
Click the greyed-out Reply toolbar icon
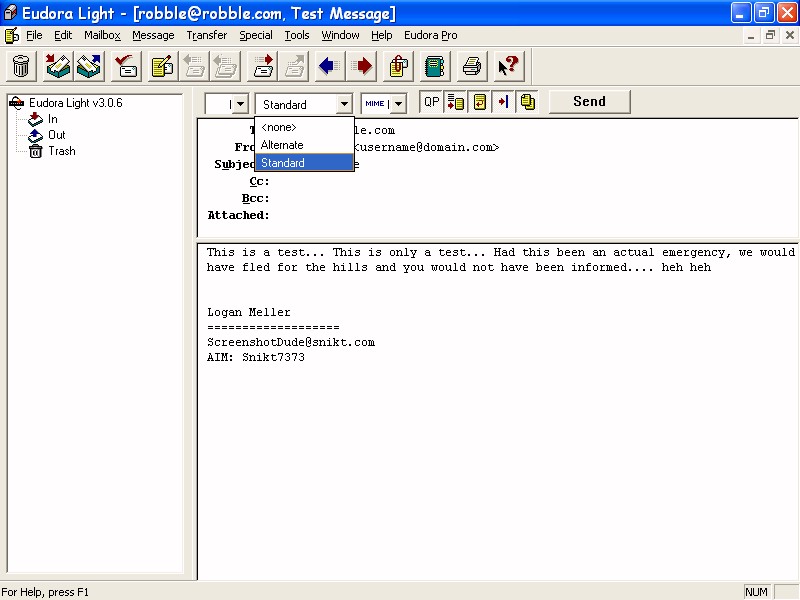[194, 66]
